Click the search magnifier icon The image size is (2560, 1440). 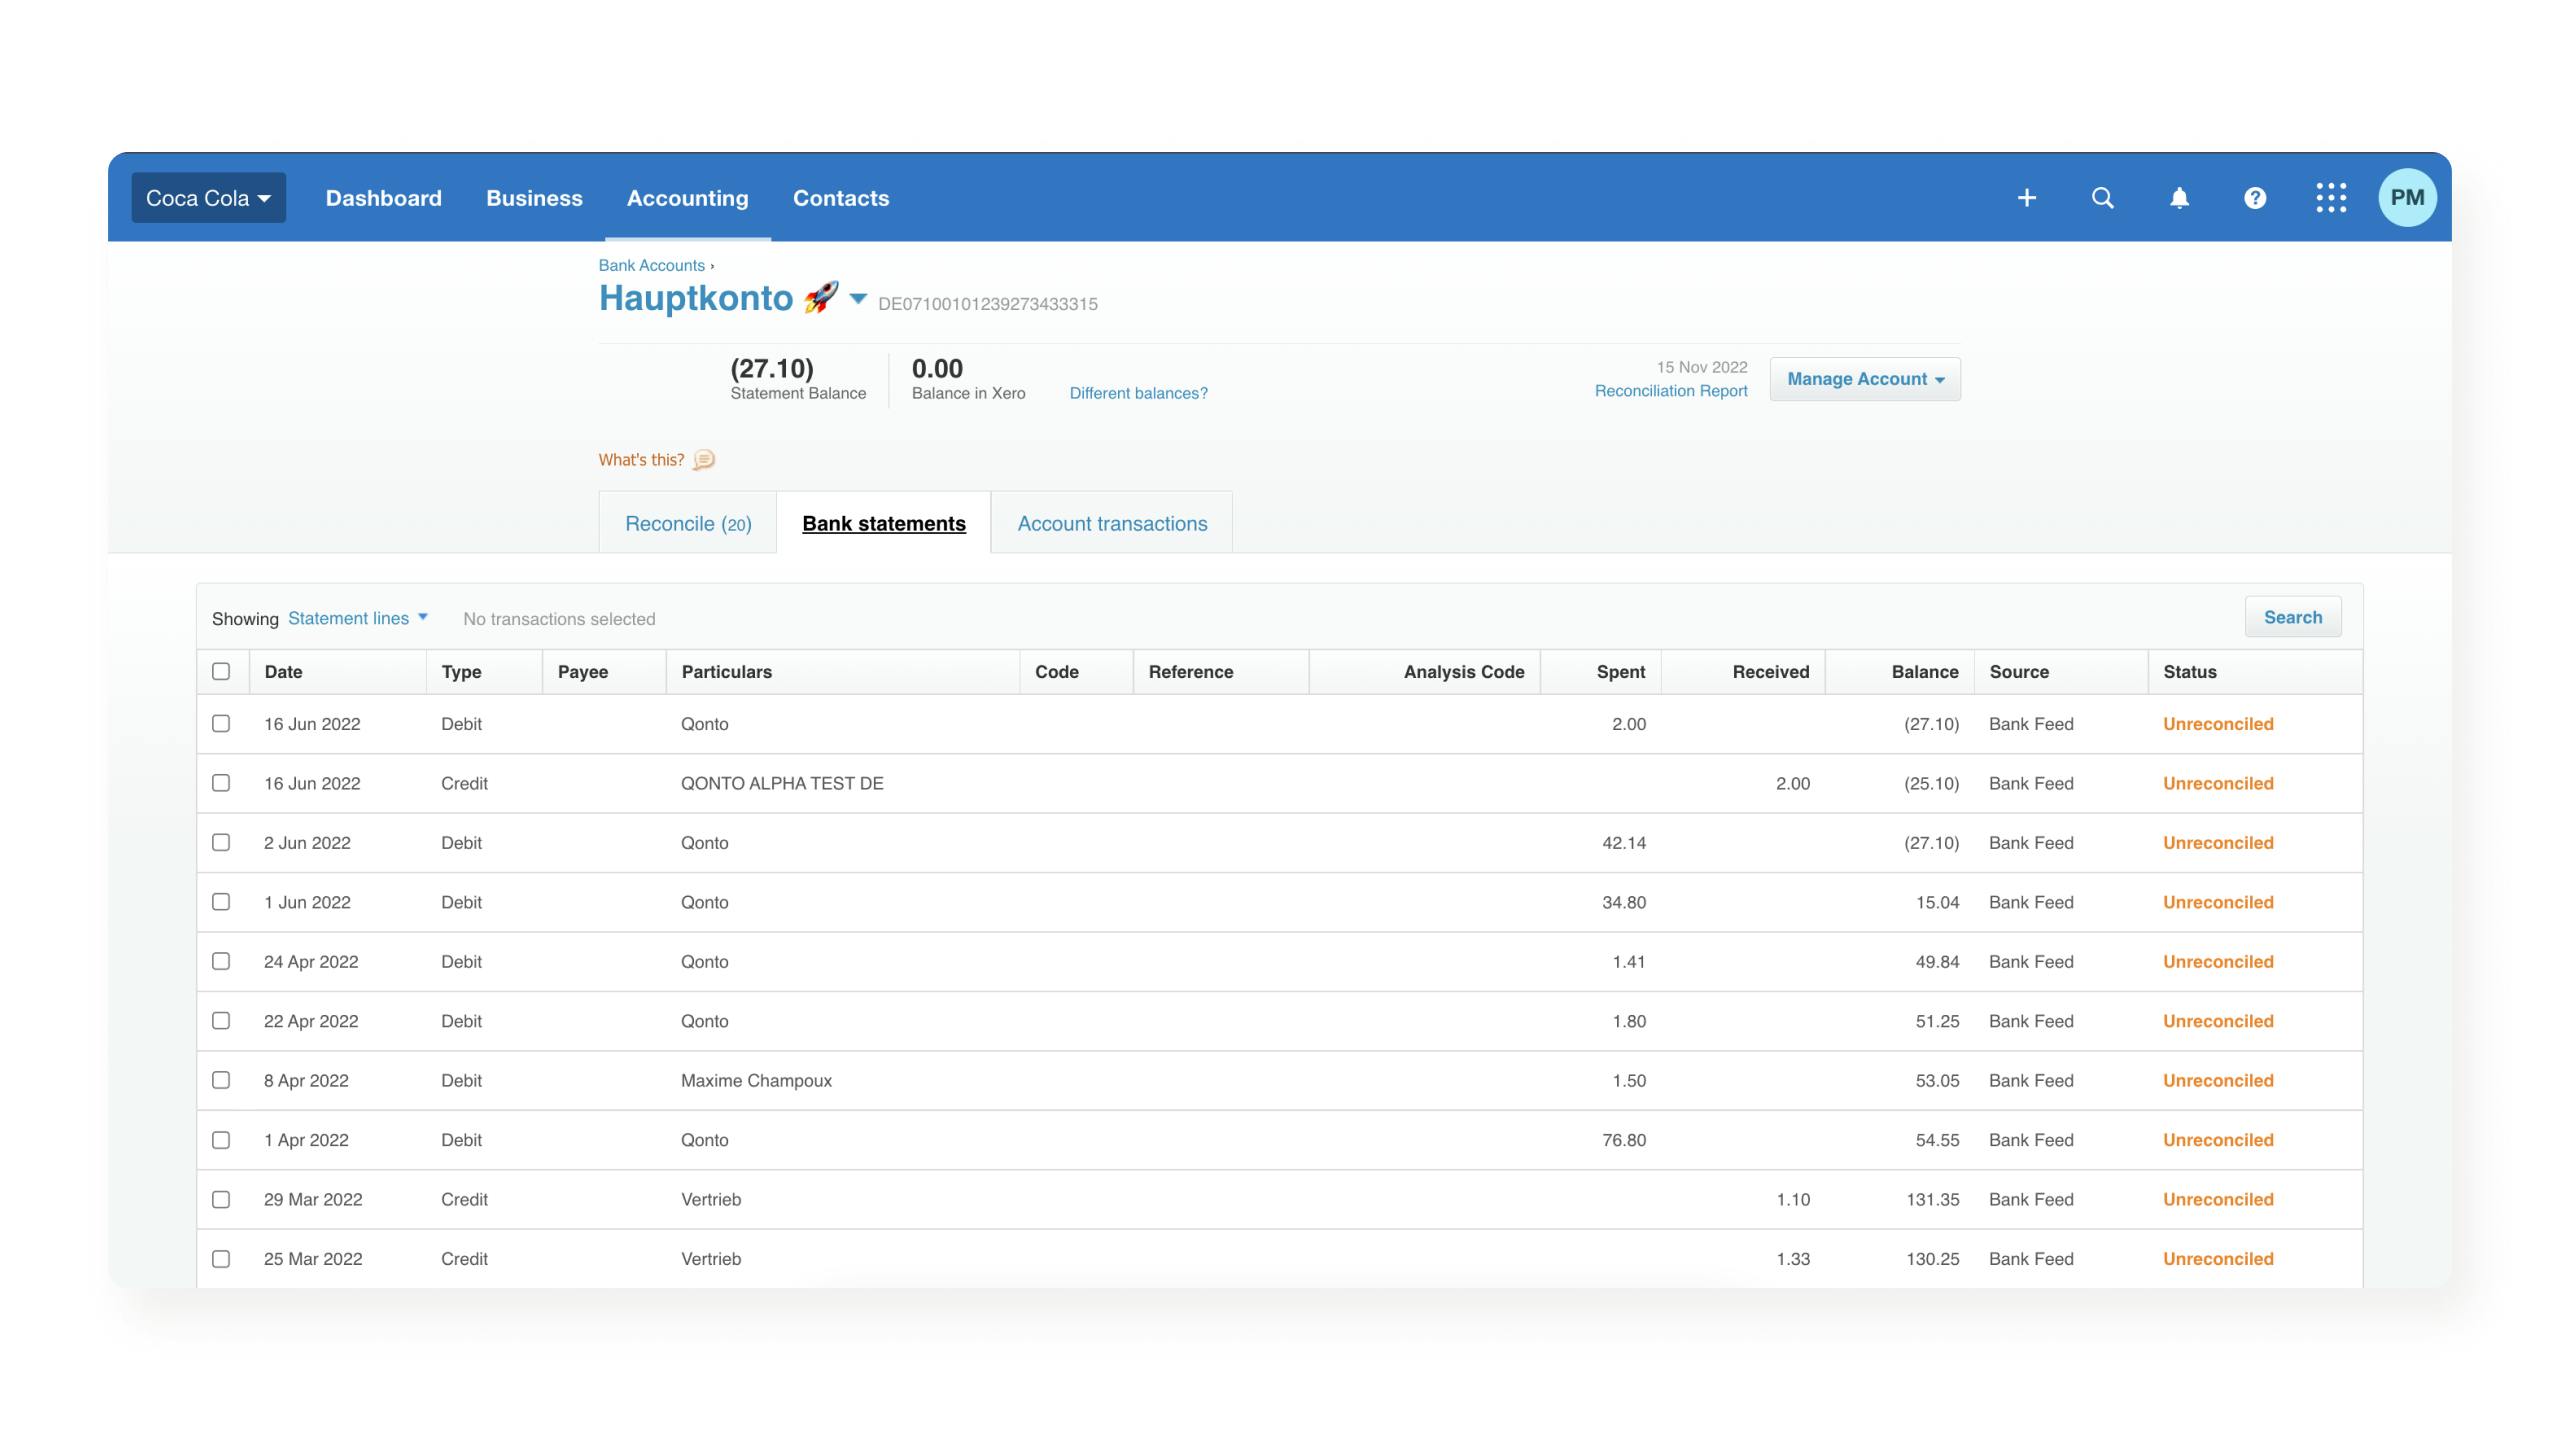(2102, 197)
